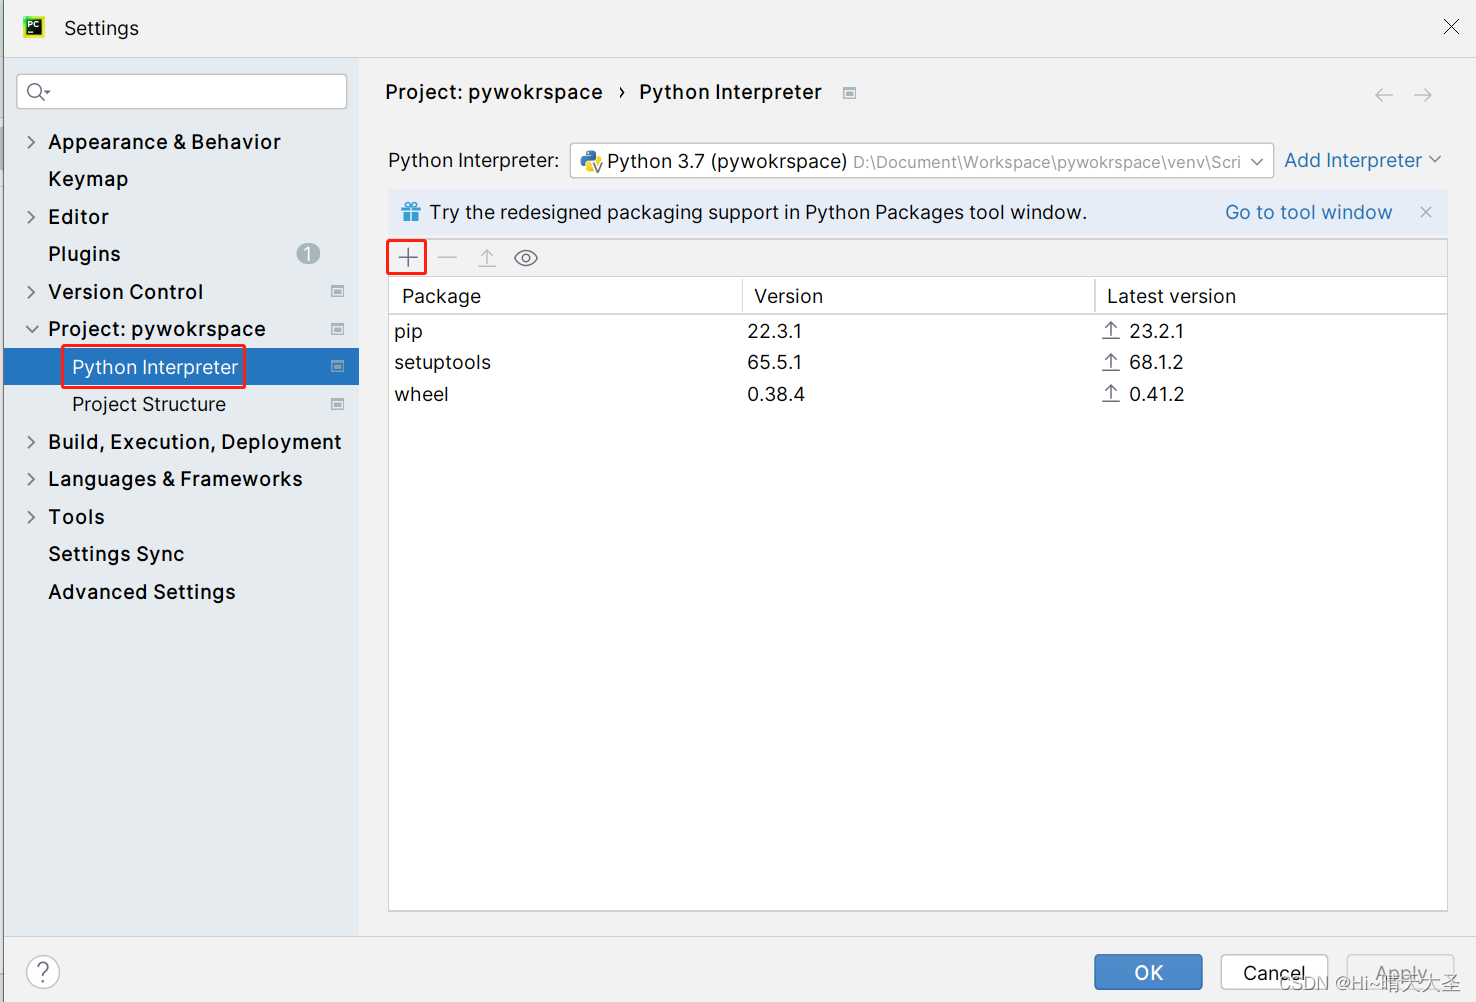
Task: Click the Plugins update count badge
Action: click(308, 254)
